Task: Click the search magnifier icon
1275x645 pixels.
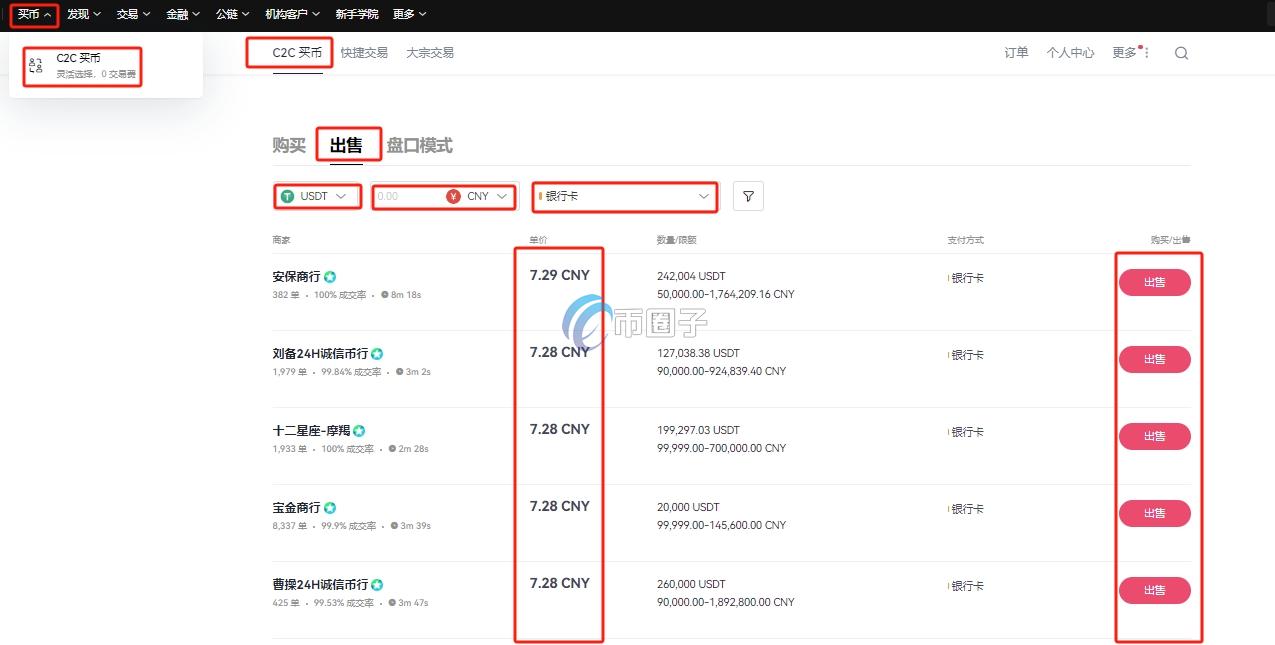Action: (x=1181, y=52)
